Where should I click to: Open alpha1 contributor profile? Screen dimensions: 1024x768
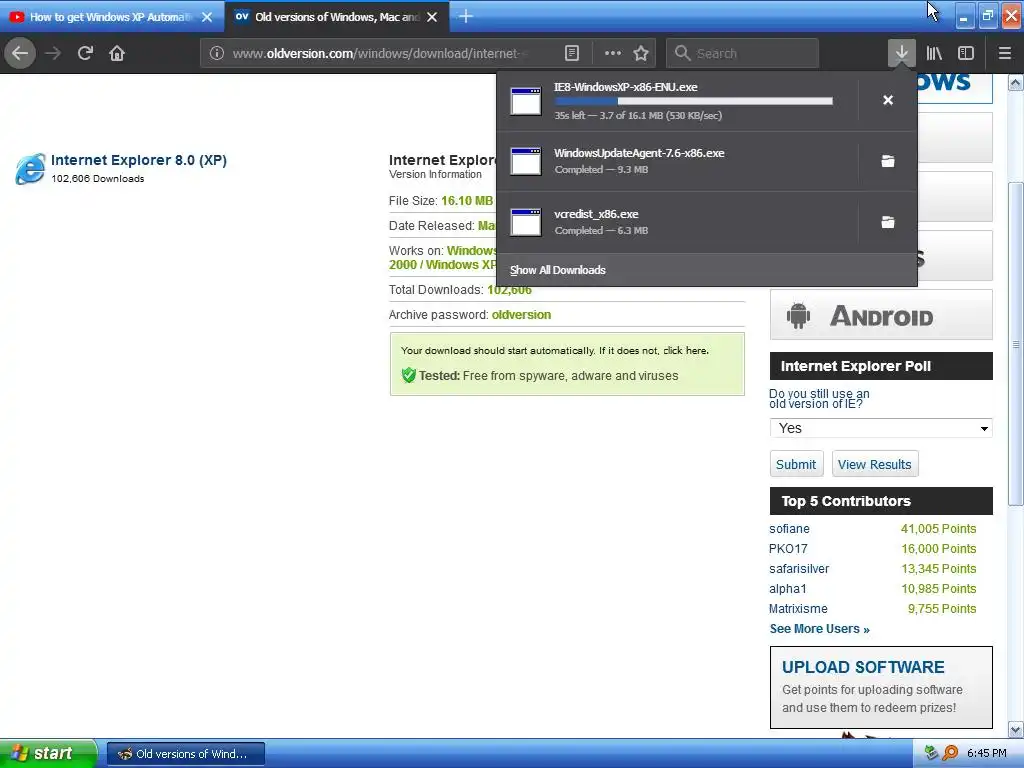click(x=788, y=588)
